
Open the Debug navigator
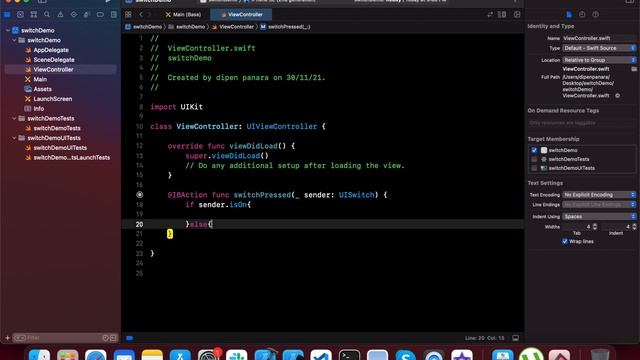(x=87, y=15)
